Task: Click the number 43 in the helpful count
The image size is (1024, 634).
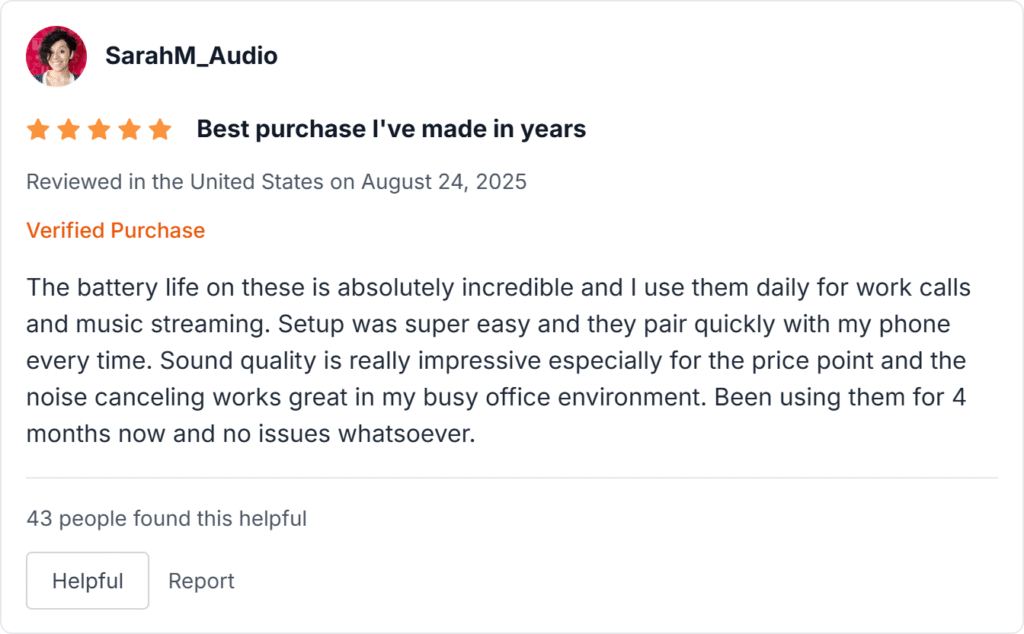Action: coord(36,518)
